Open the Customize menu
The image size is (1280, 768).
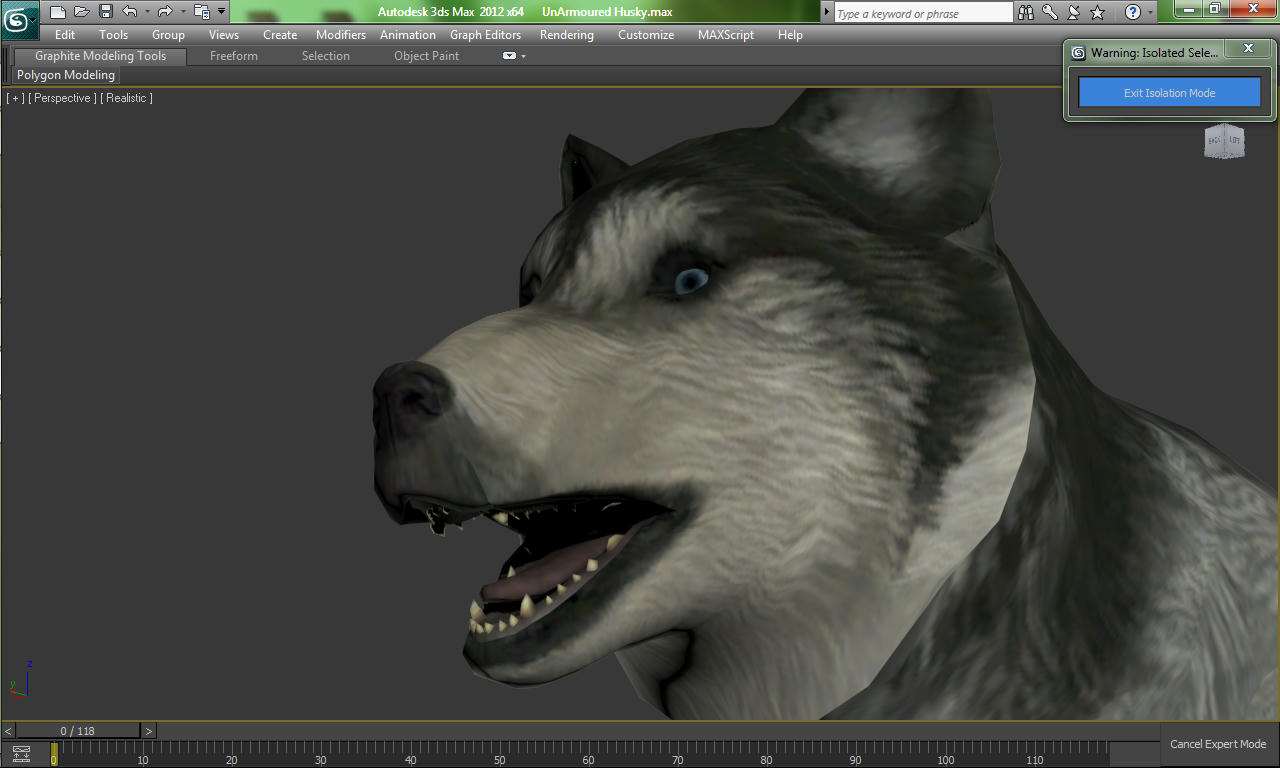point(646,34)
